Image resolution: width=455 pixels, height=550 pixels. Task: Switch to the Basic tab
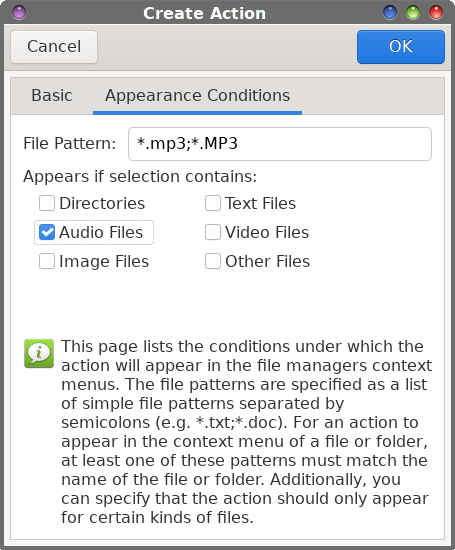[52, 95]
